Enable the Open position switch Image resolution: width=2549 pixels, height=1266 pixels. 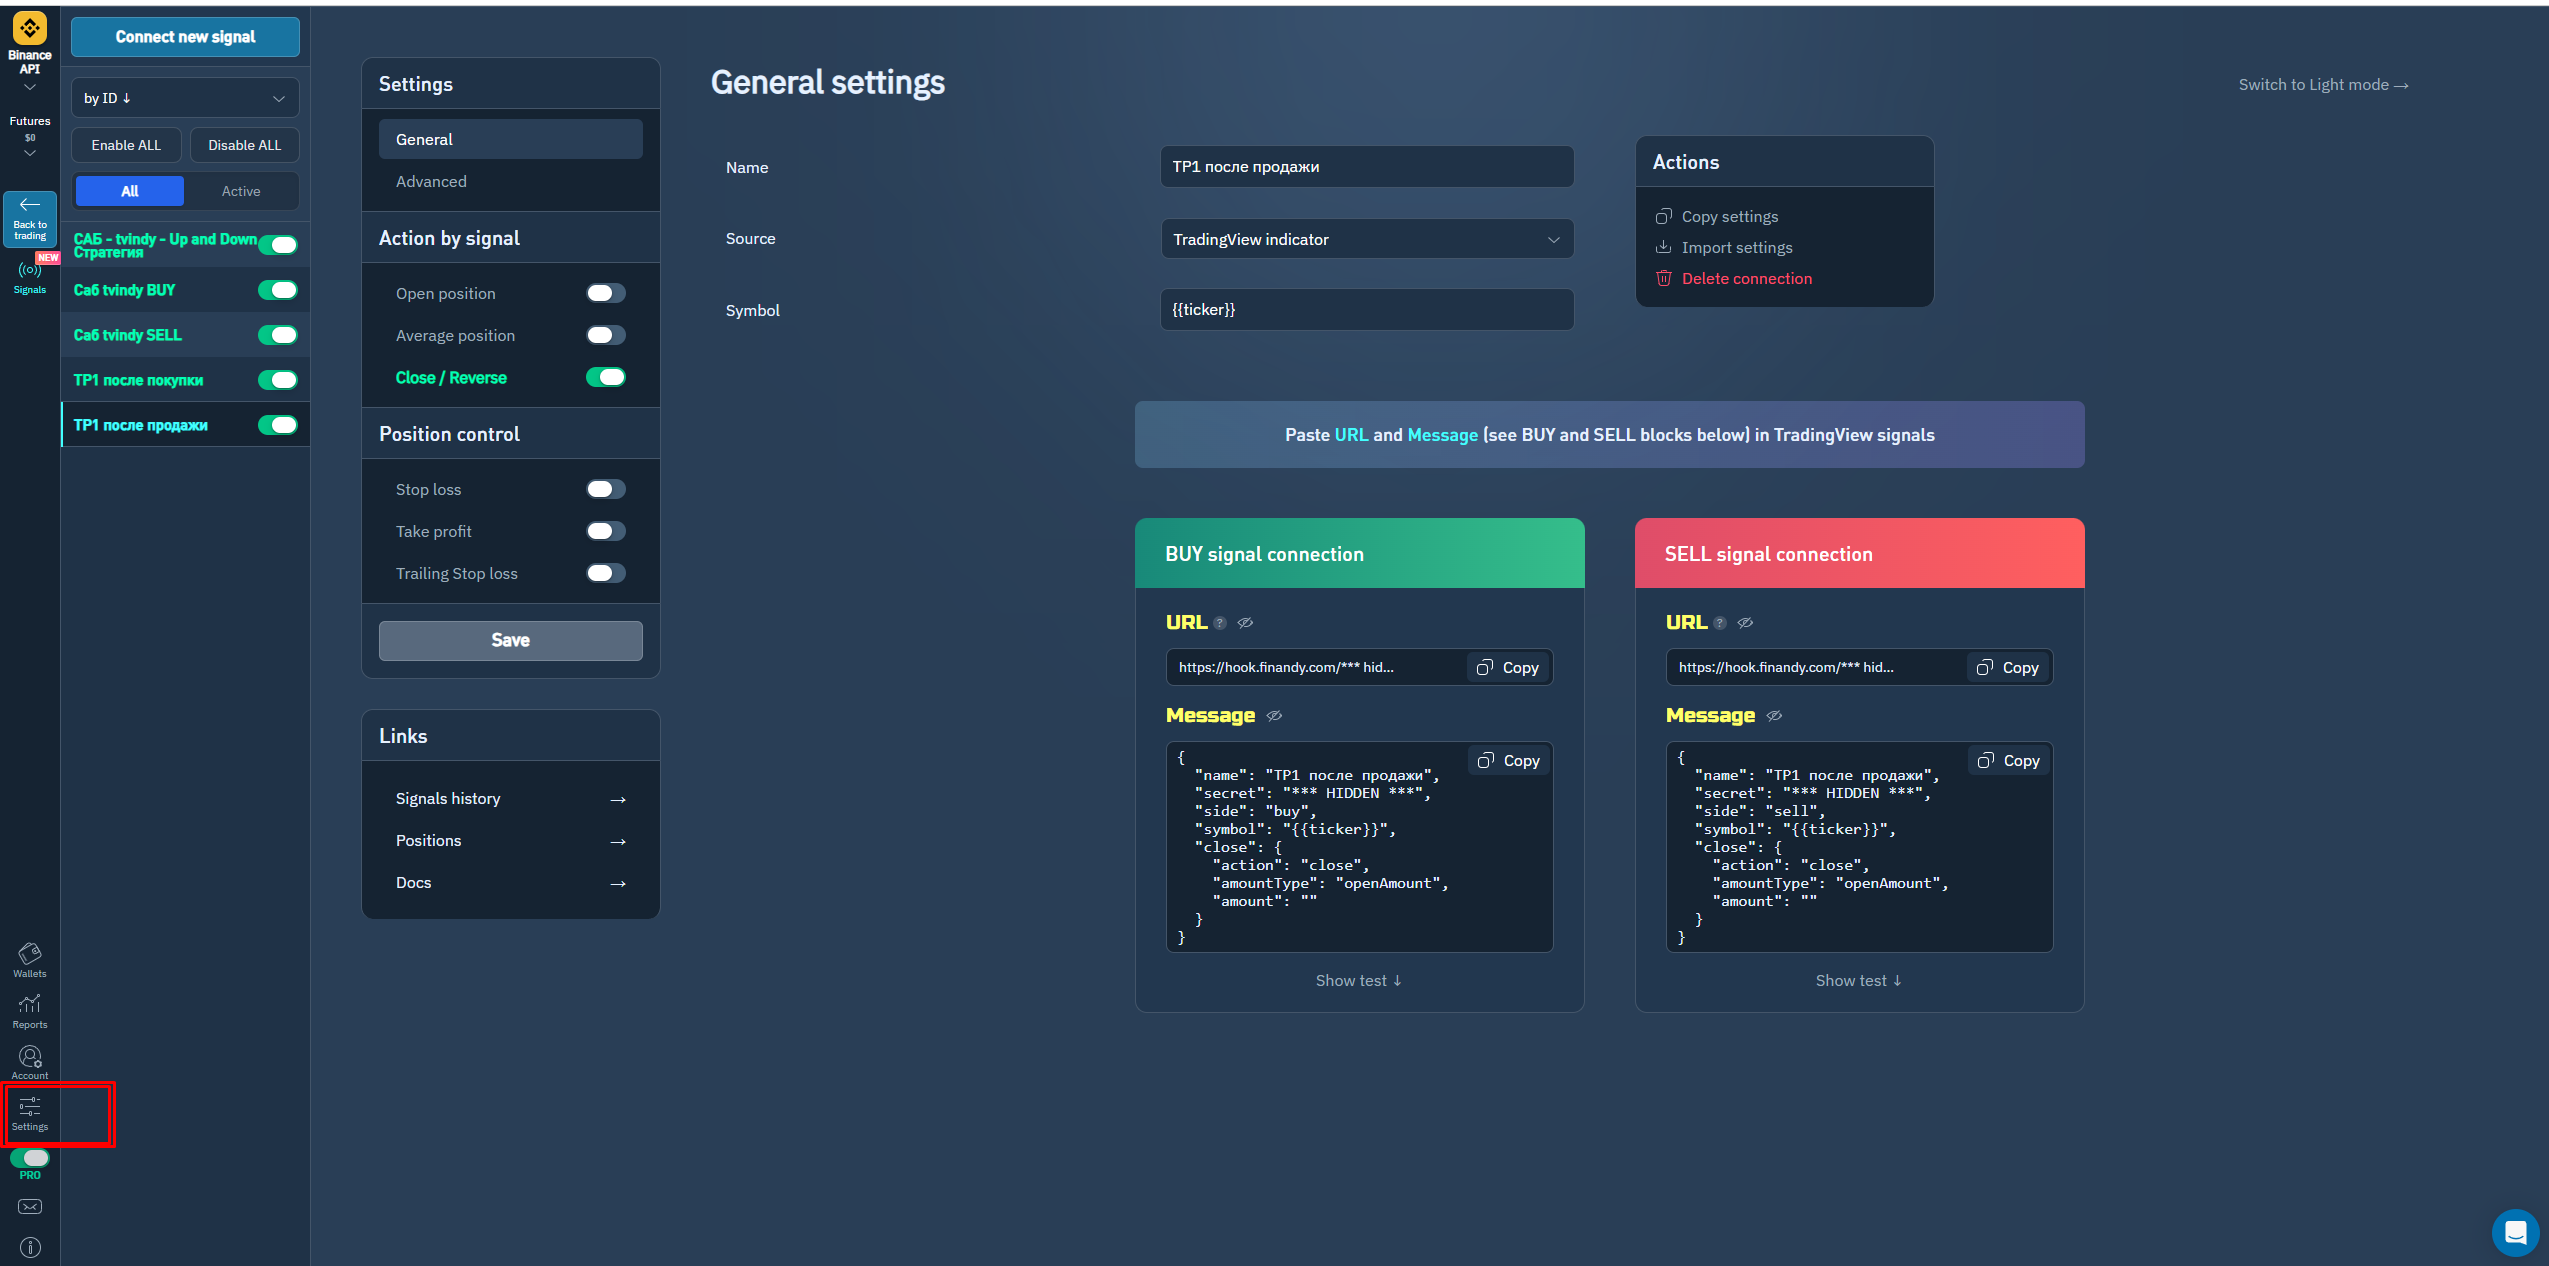606,293
